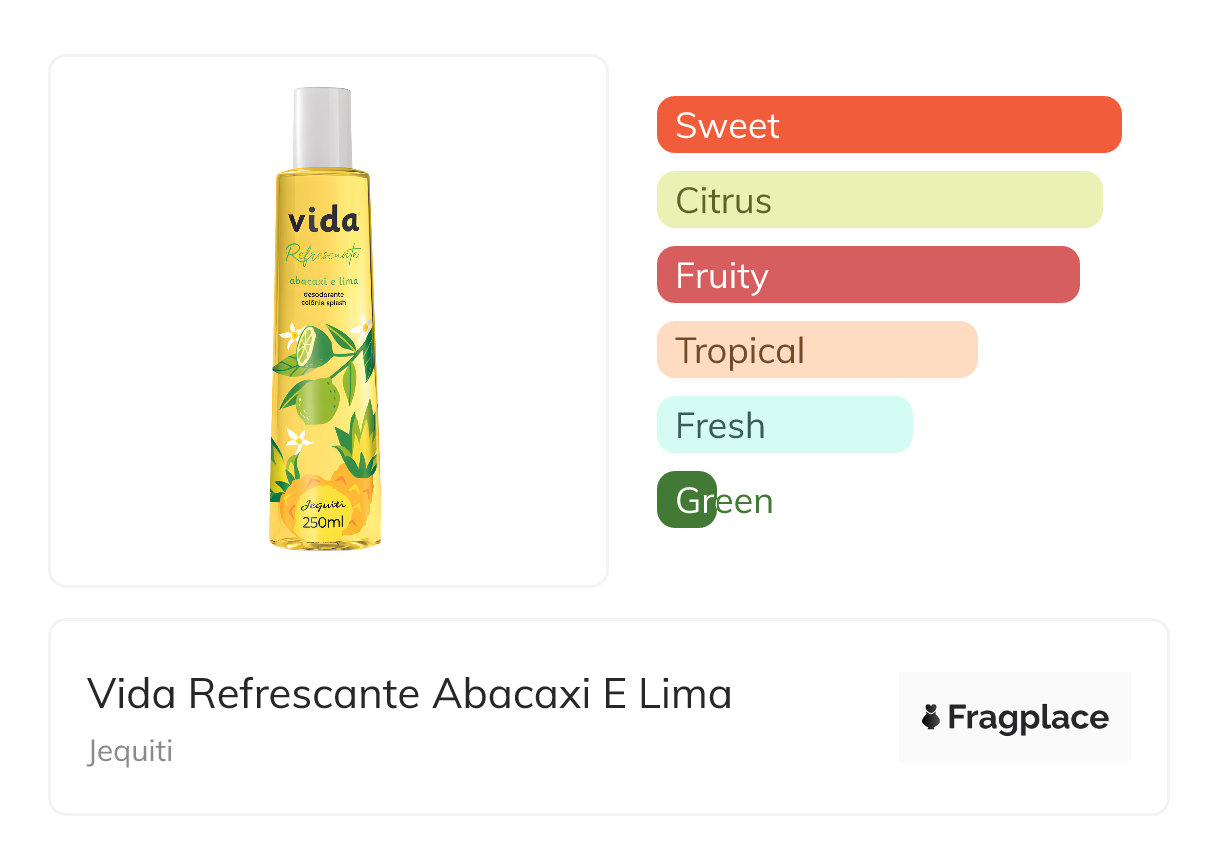The width and height of the screenshot is (1218, 864).
Task: Click the Fresh accord bar
Action: pos(784,425)
